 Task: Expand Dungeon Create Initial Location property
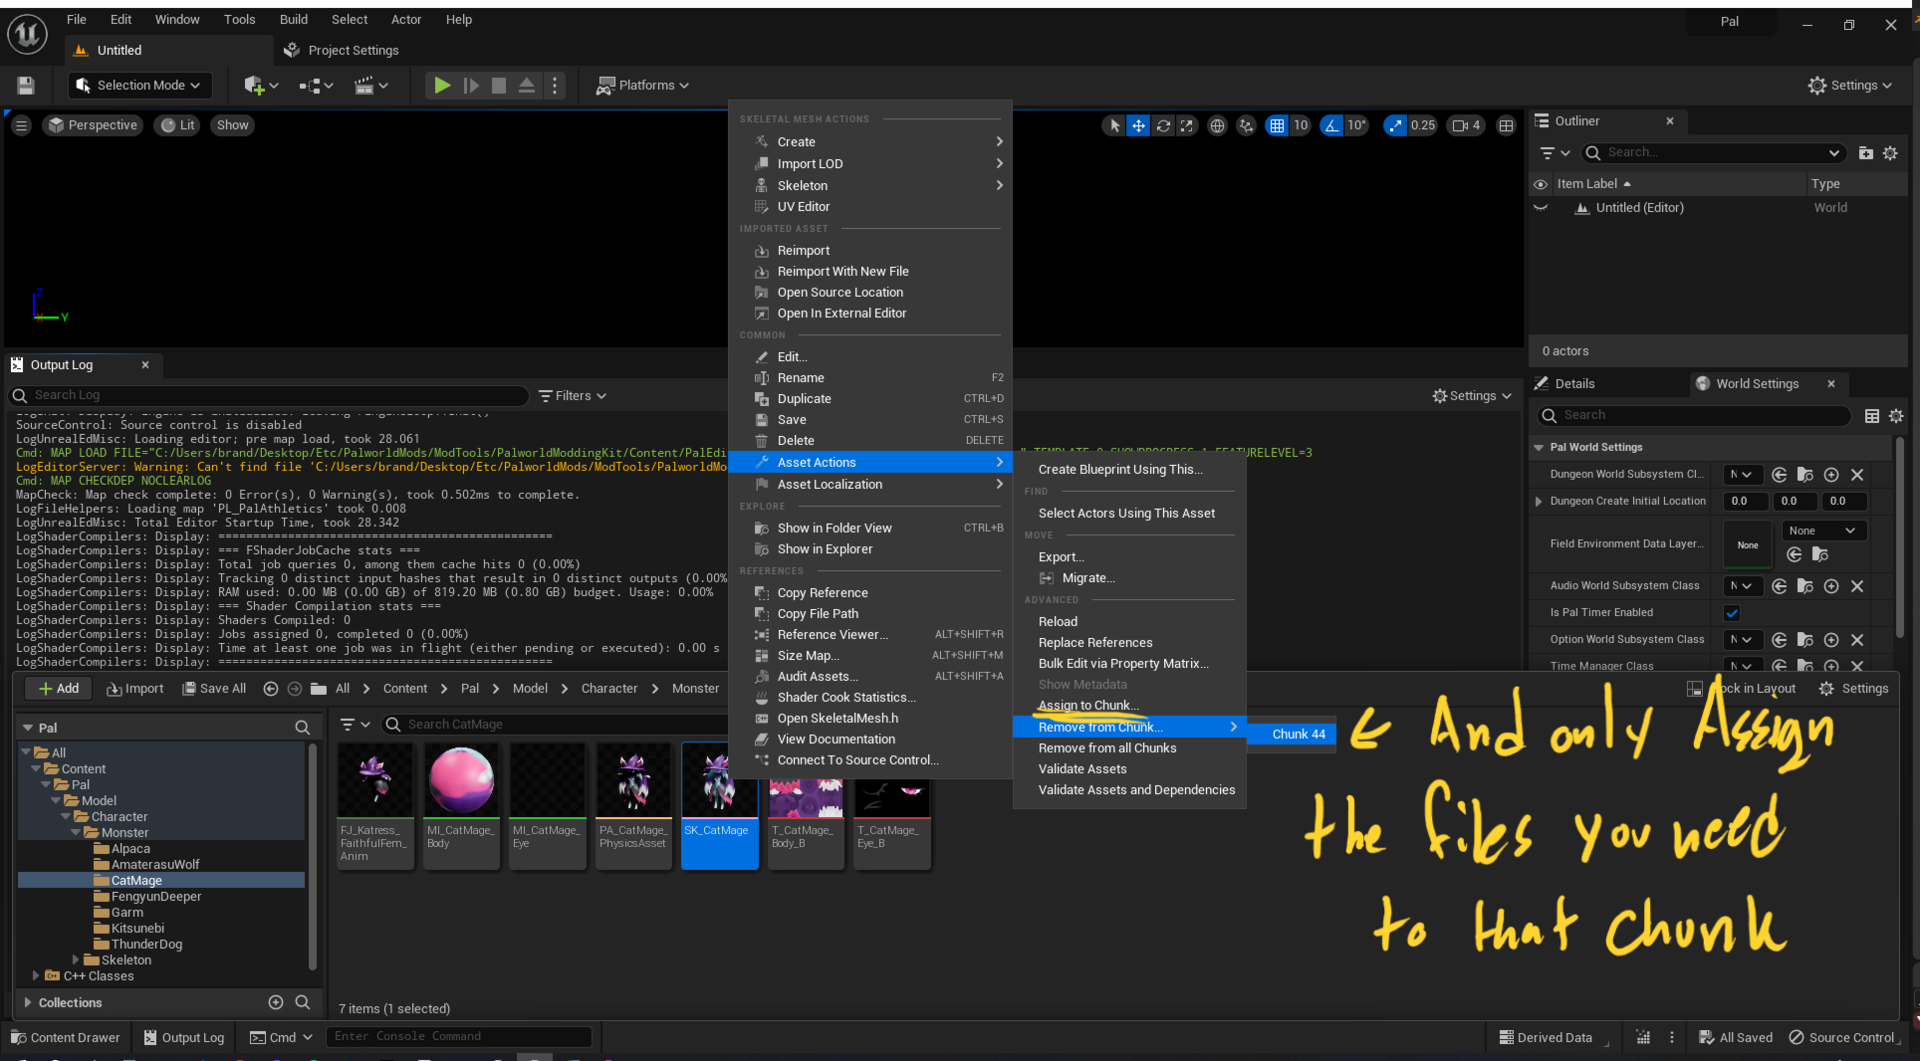coord(1539,501)
